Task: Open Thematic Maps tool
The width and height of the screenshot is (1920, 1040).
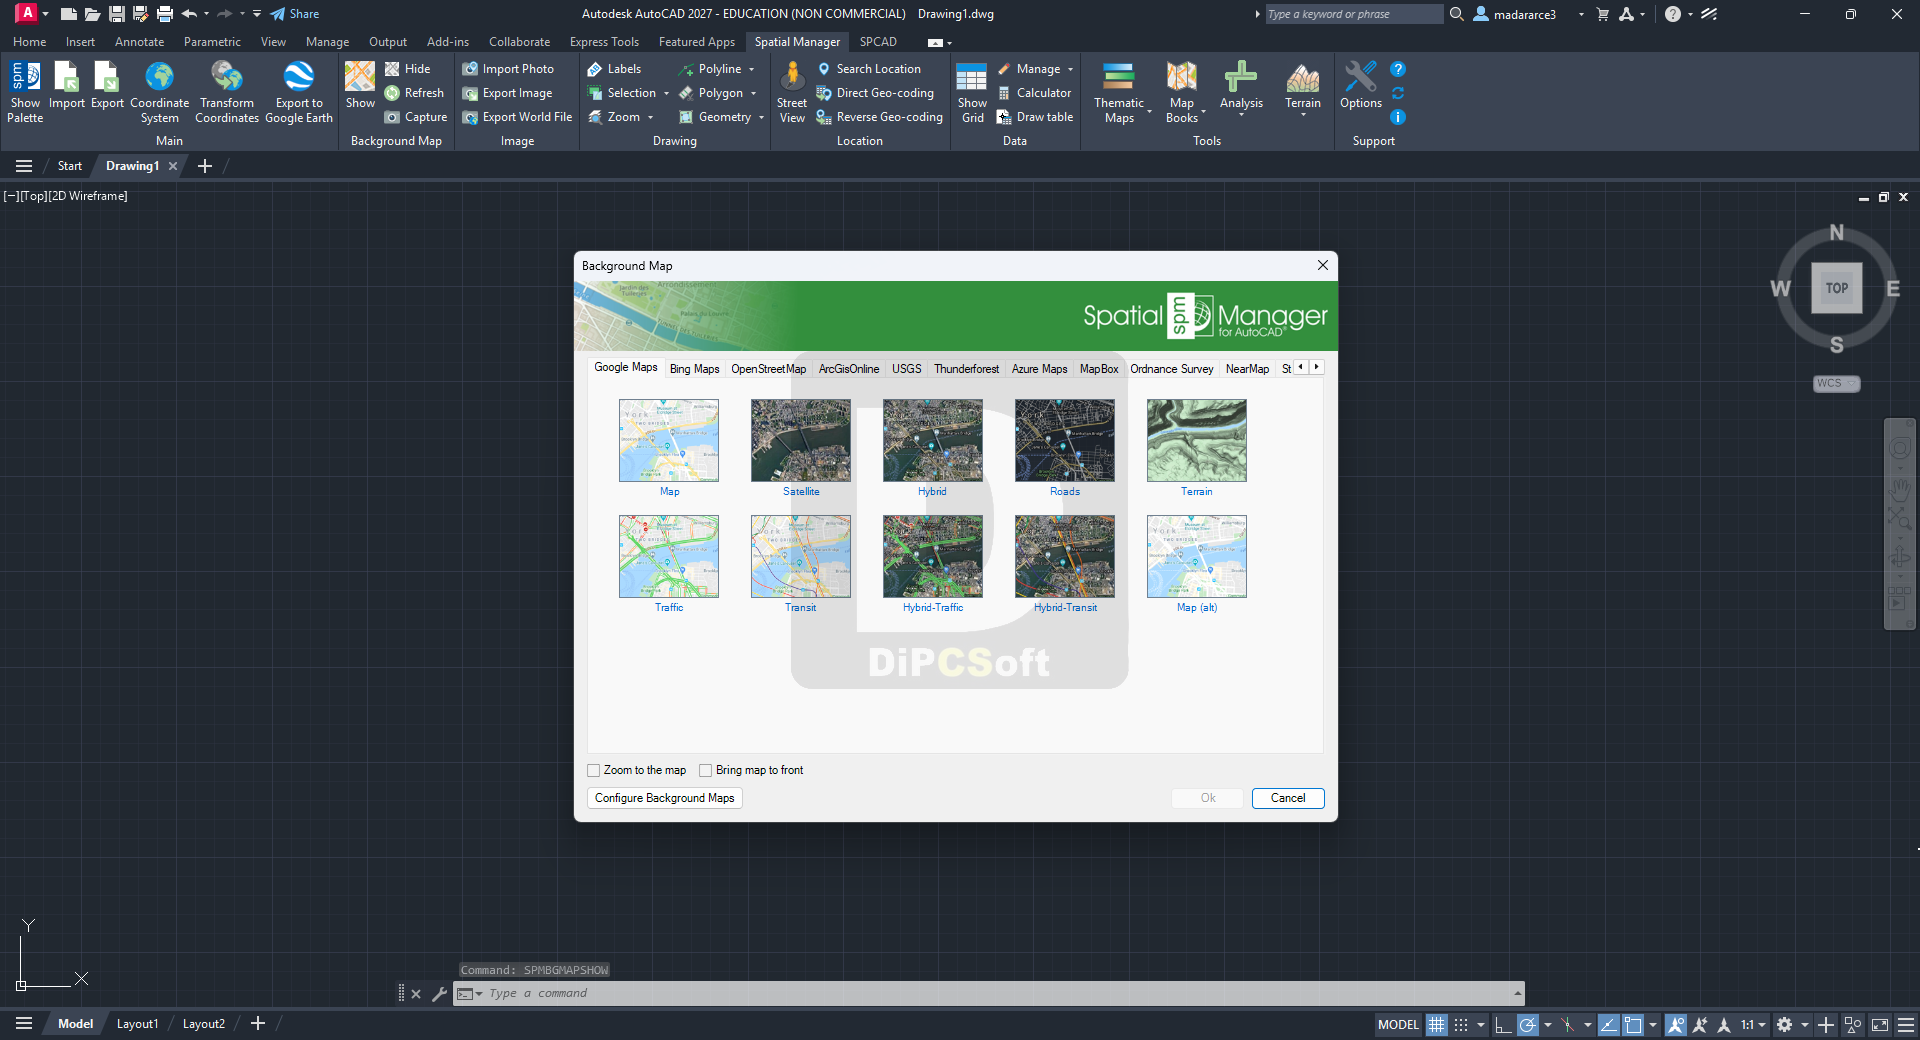Action: pyautogui.click(x=1119, y=91)
